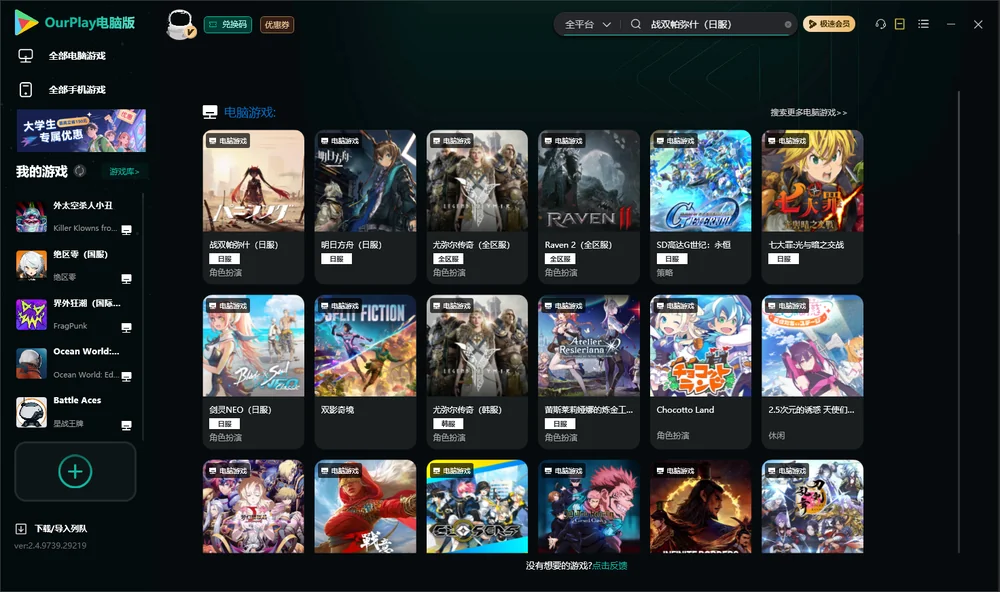The width and height of the screenshot is (1000, 592).
Task: Click the add game plus icon
Action: [75, 471]
